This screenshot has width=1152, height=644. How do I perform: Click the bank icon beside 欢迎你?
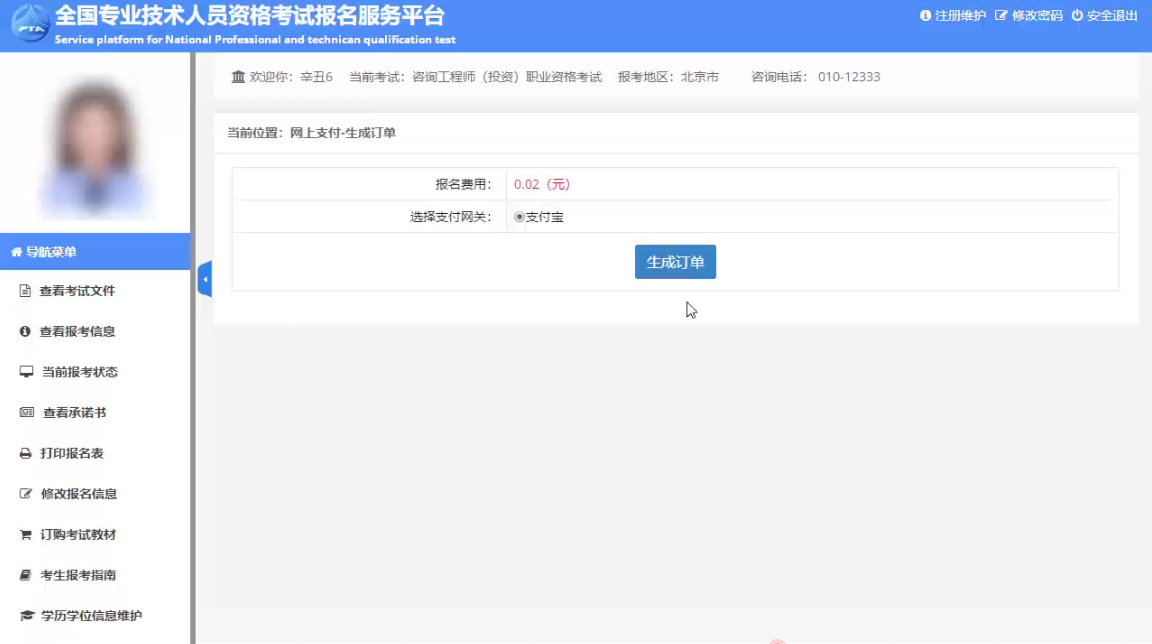coord(238,77)
